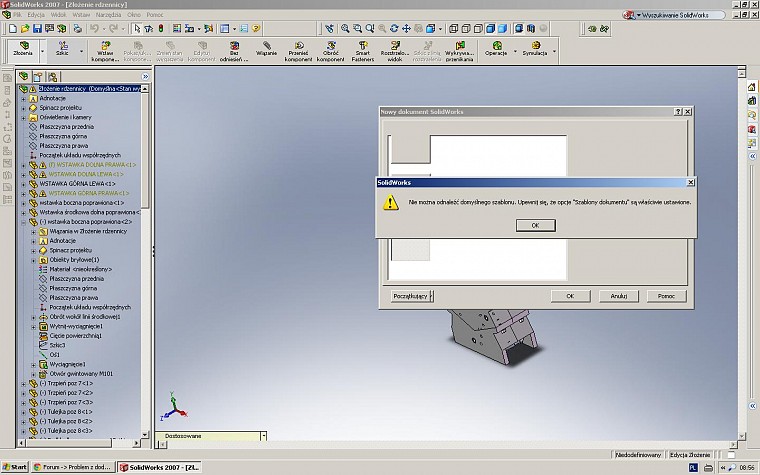
Task: Toggle the Section View icon
Action: [531, 29]
